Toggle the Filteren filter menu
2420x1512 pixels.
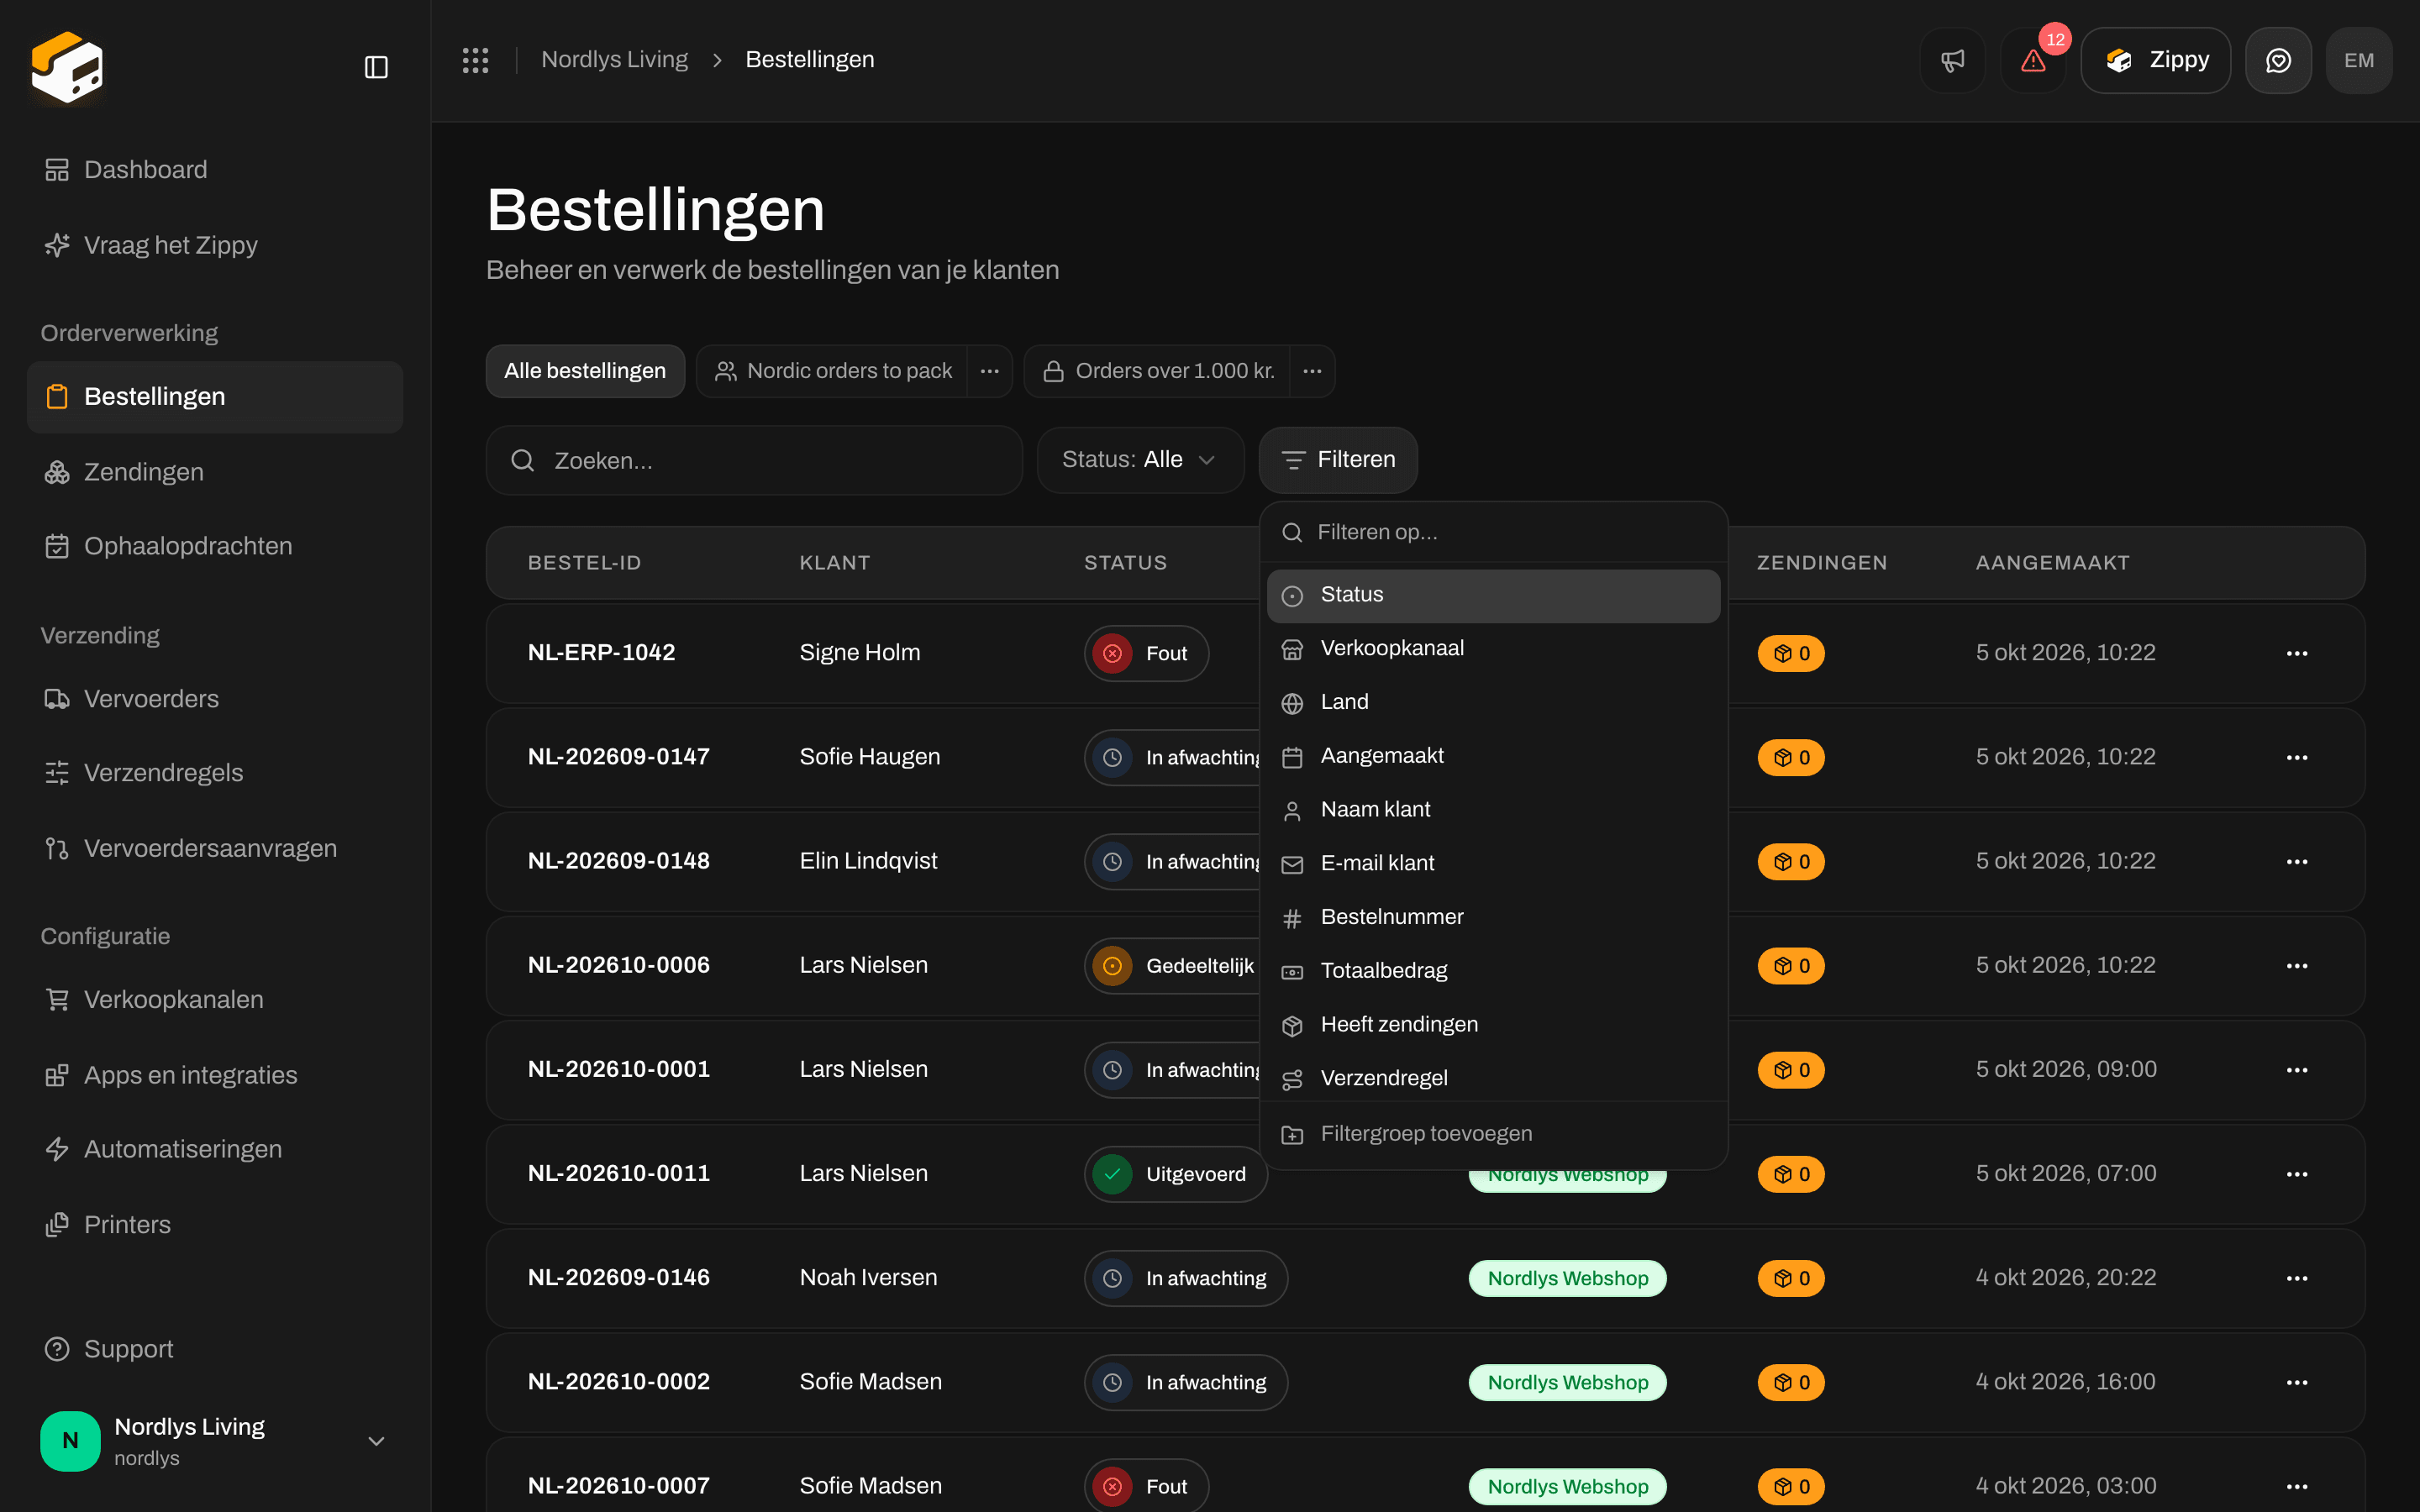(1338, 460)
